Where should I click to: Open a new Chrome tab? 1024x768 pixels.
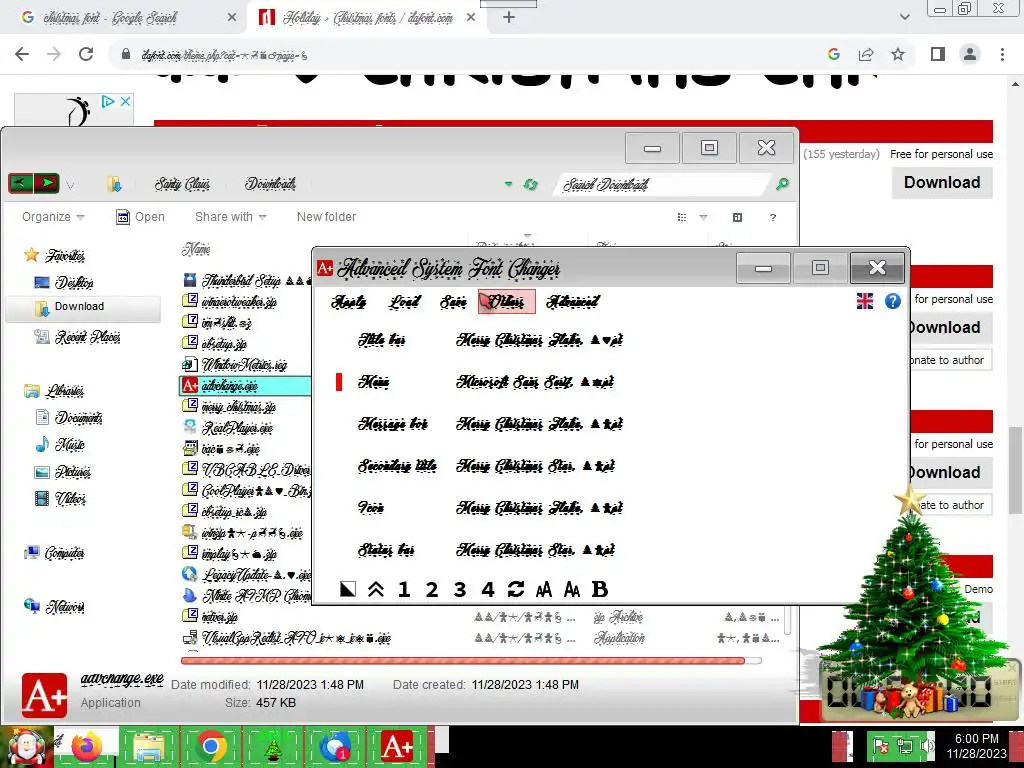click(509, 18)
